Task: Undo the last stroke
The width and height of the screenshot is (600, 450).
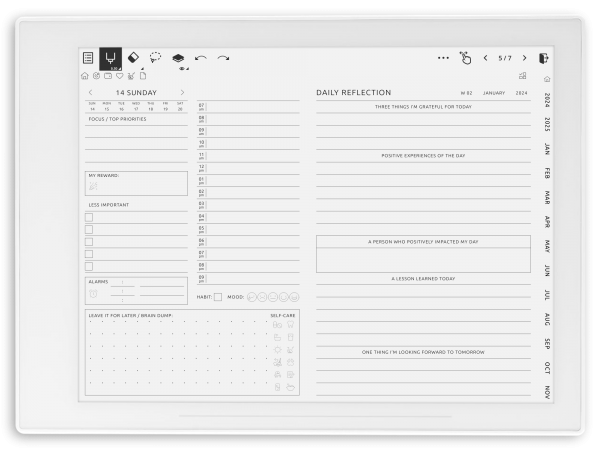Action: point(201,58)
